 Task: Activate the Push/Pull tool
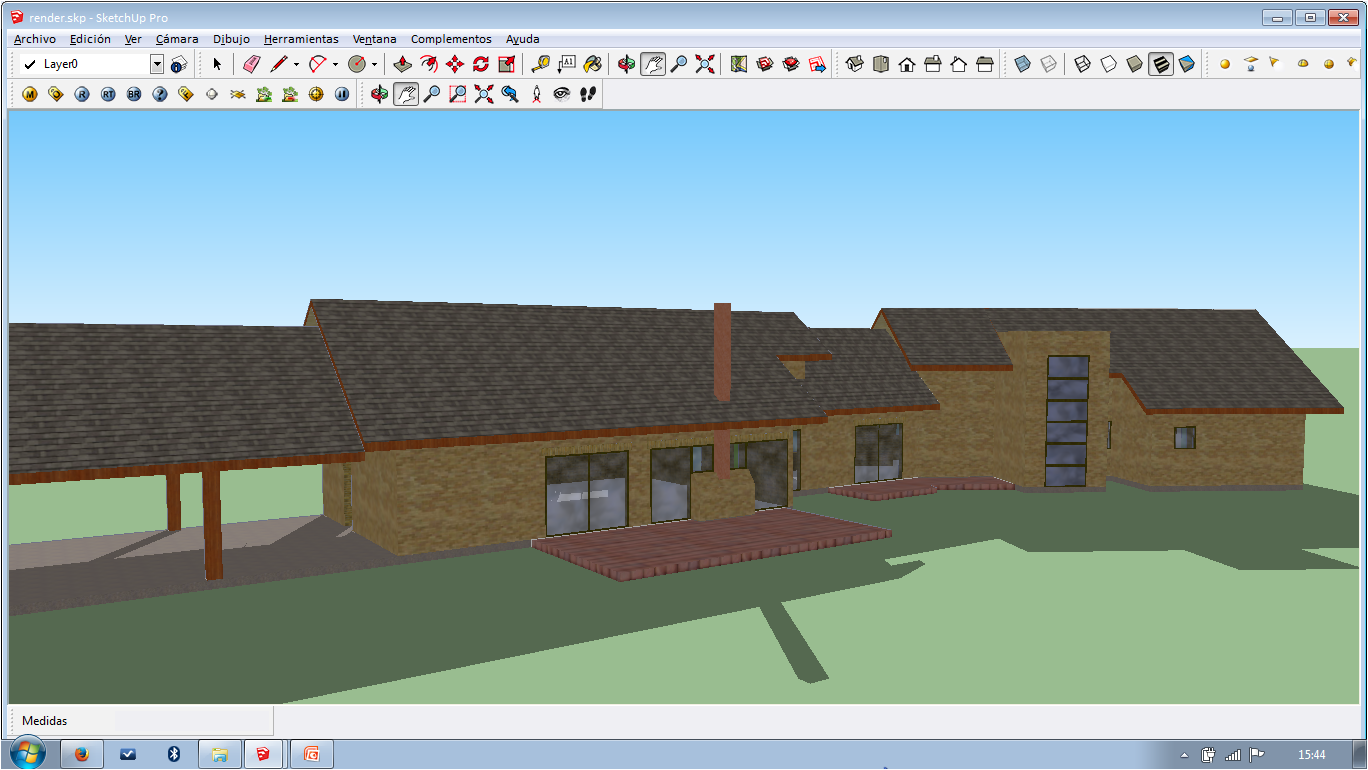[x=403, y=64]
